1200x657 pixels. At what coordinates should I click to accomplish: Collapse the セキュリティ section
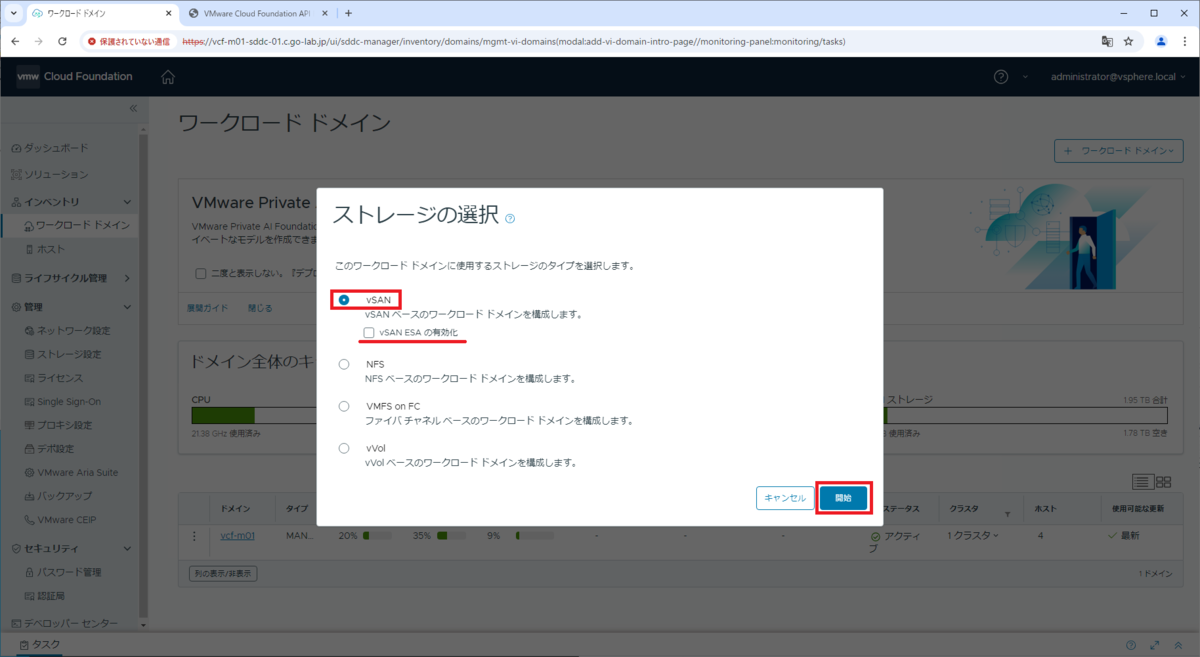pos(127,548)
